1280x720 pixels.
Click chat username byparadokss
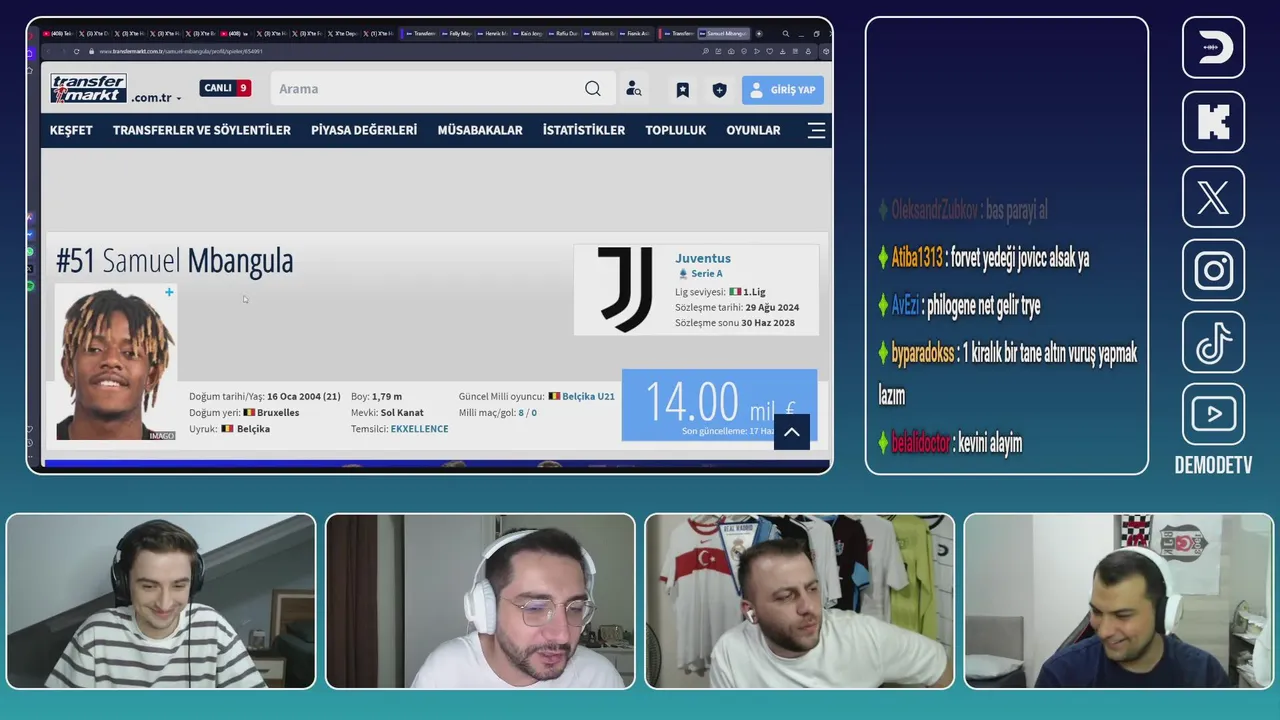coord(922,353)
